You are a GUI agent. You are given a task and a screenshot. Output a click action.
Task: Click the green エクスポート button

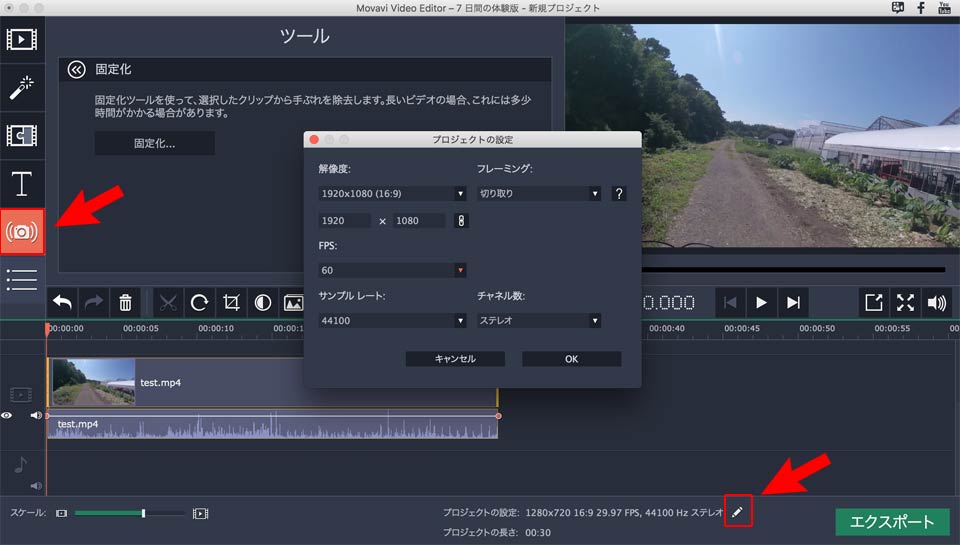pos(891,522)
